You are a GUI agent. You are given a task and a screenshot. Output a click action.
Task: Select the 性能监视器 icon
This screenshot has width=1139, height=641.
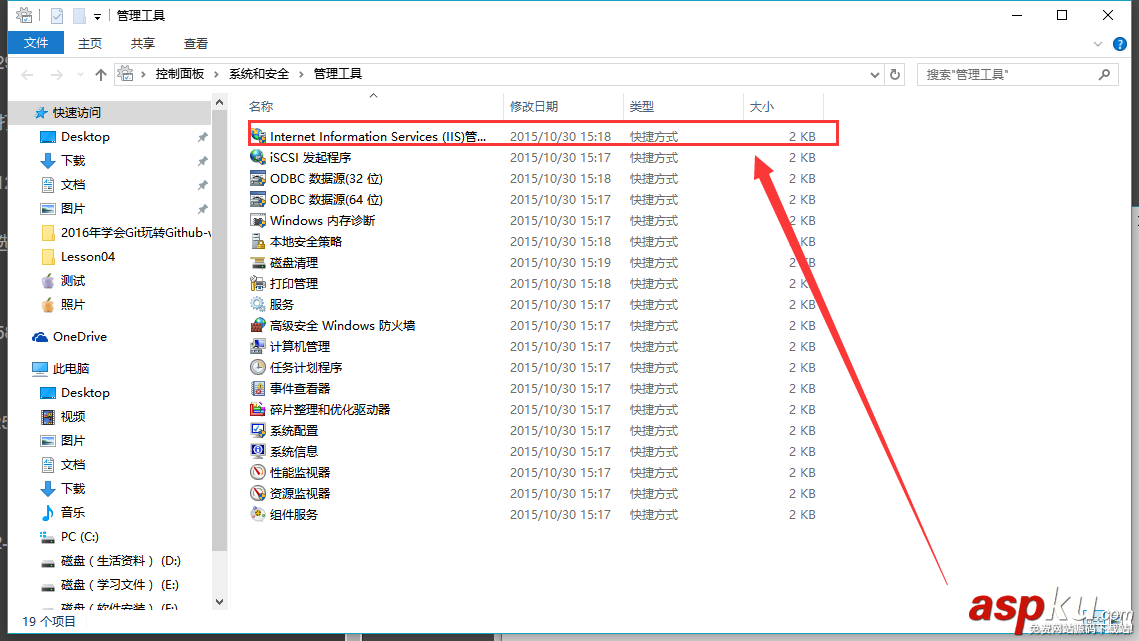click(258, 472)
